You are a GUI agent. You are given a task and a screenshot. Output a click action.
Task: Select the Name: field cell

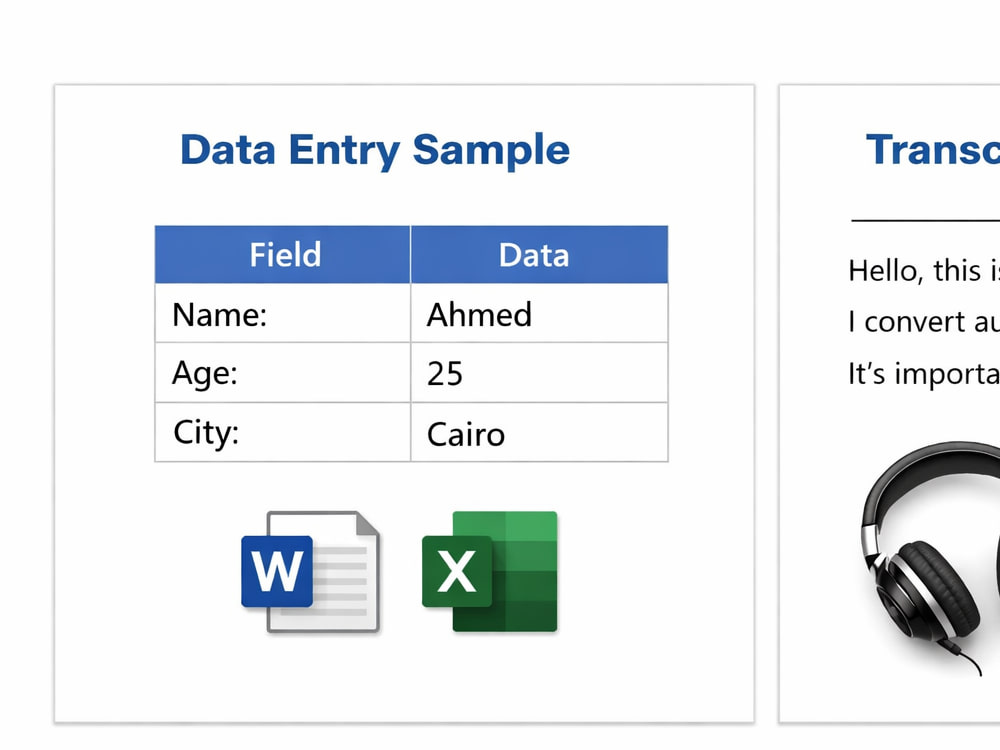pos(283,313)
